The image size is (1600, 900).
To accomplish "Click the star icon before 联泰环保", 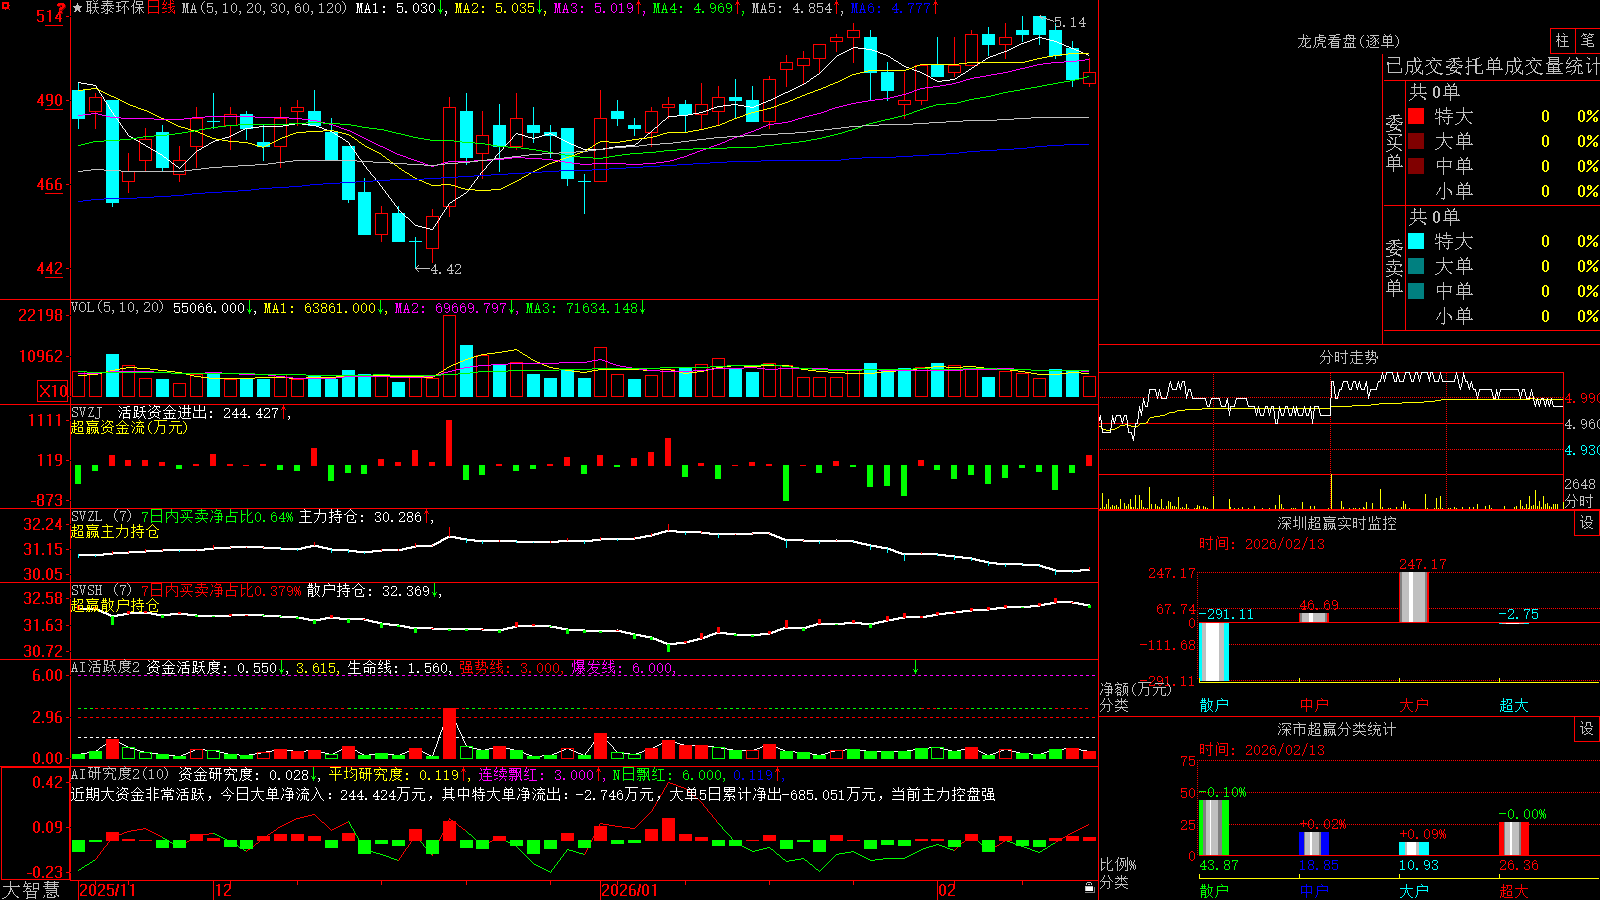I will point(78,8).
